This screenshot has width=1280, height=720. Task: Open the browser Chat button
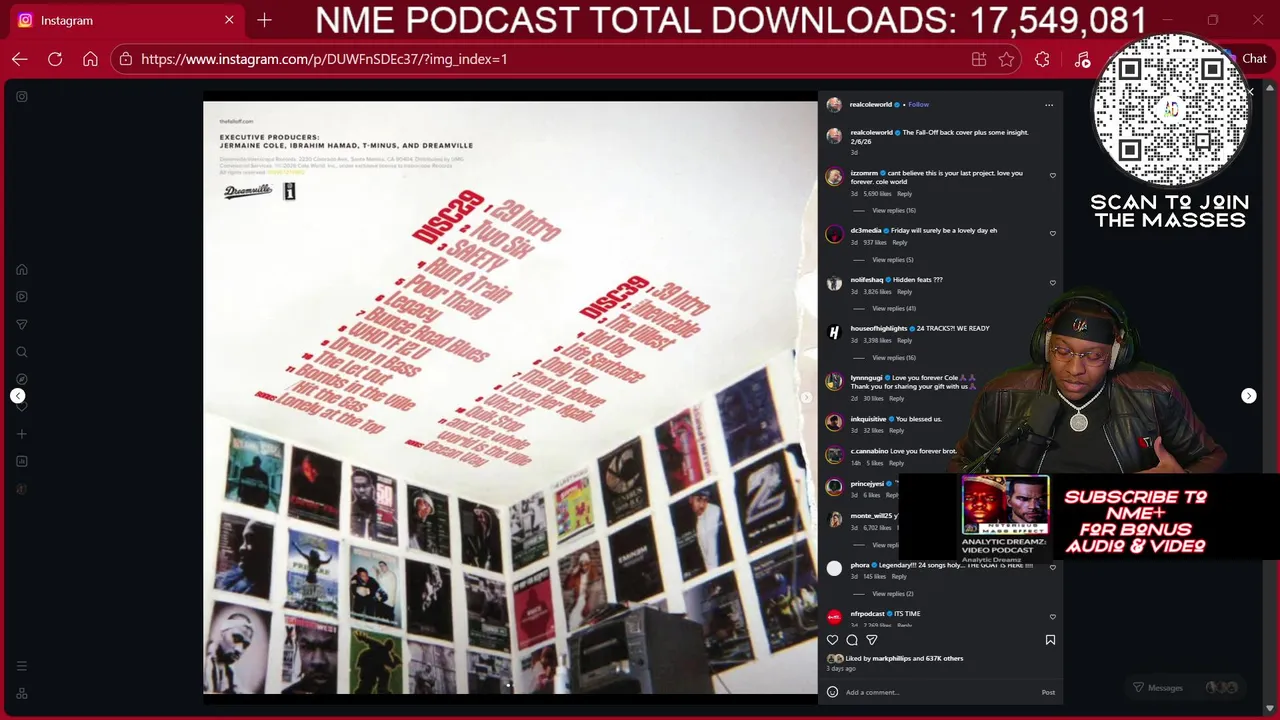click(x=1247, y=59)
